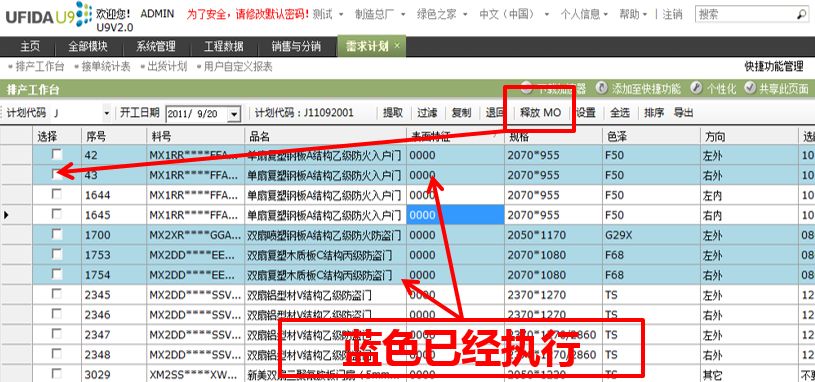The height and width of the screenshot is (382, 815).
Task: Tick the checkbox for row 42
Action: [57, 154]
